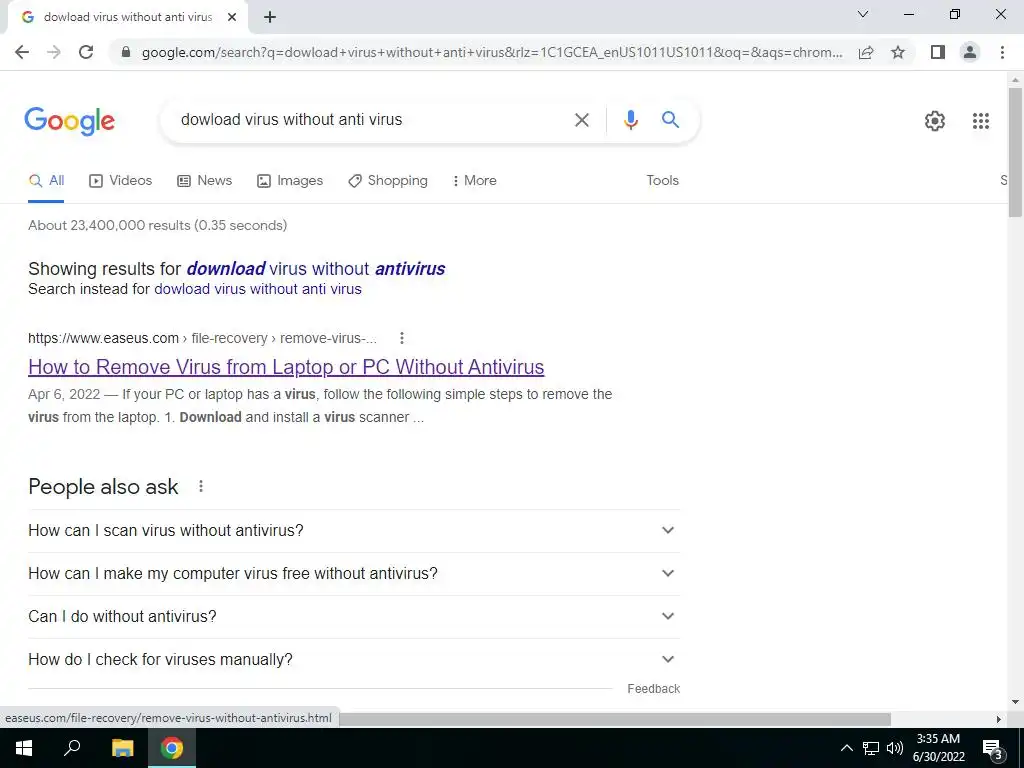1024x768 pixels.
Task: Open the More search filters dropdown
Action: [x=474, y=181]
